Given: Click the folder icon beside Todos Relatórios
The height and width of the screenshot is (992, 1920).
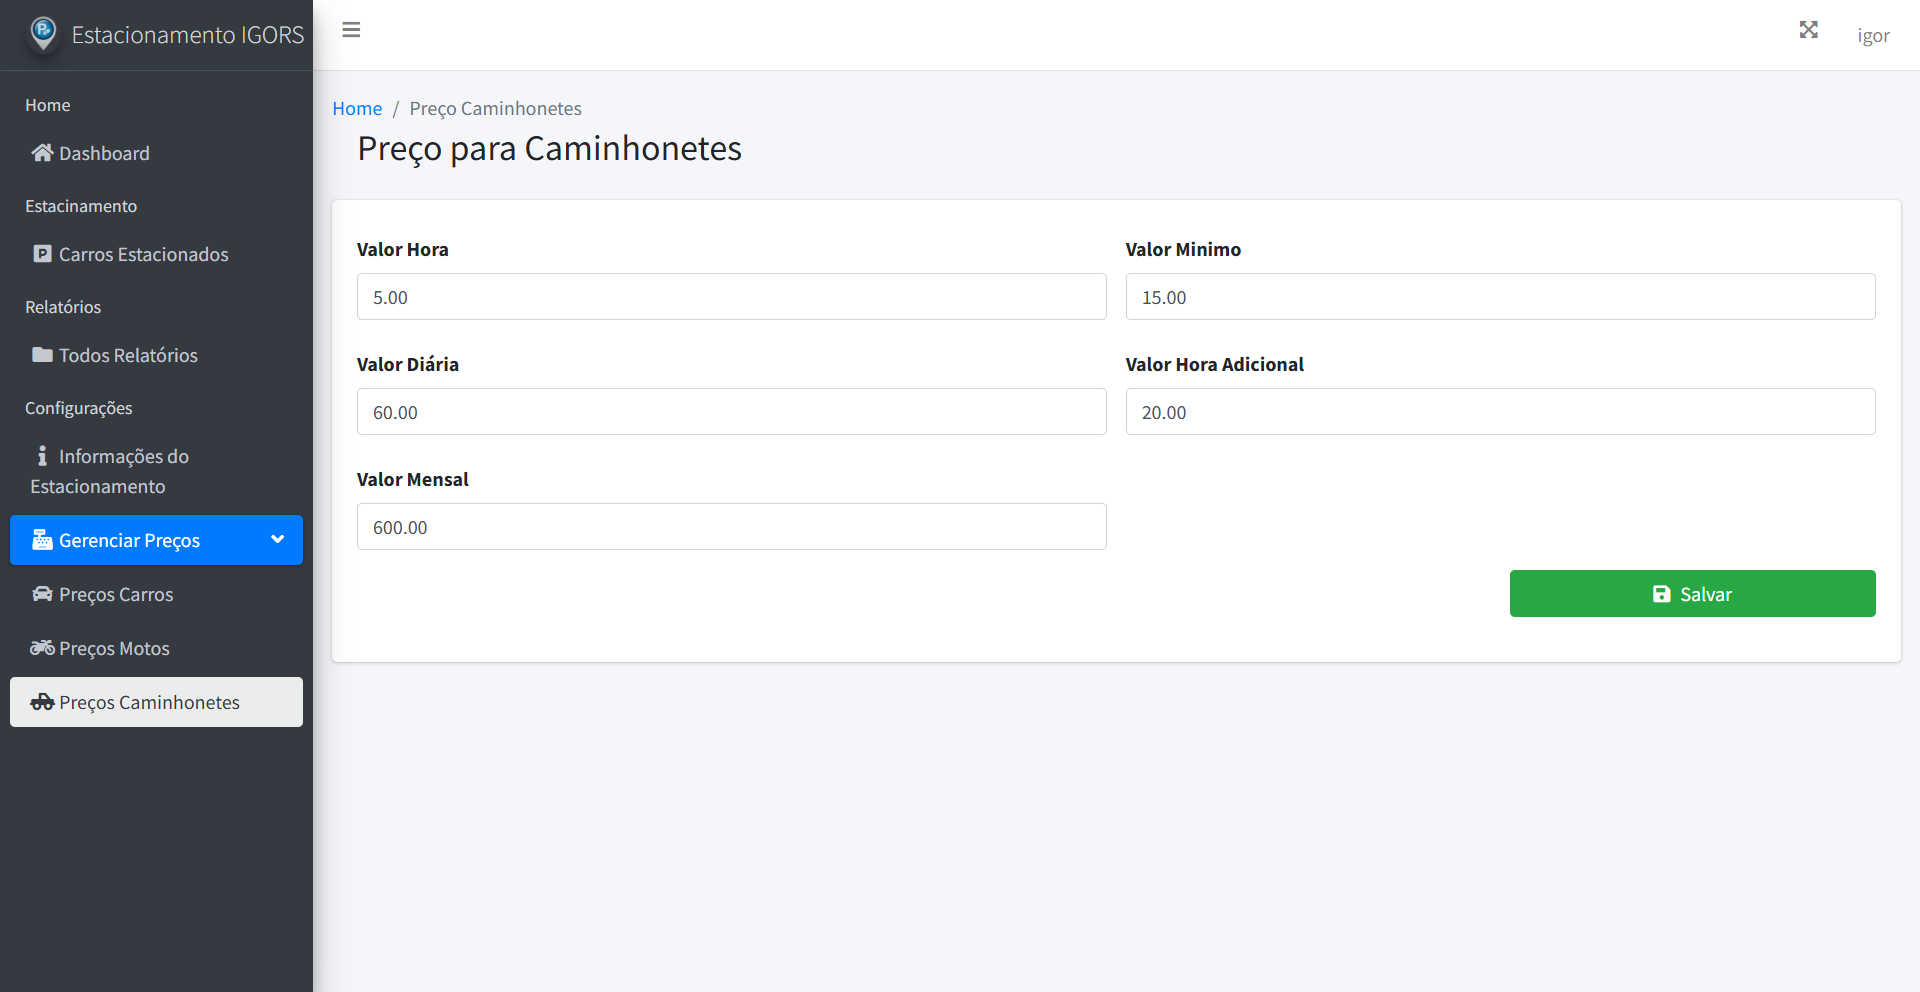Looking at the screenshot, I should [x=42, y=355].
